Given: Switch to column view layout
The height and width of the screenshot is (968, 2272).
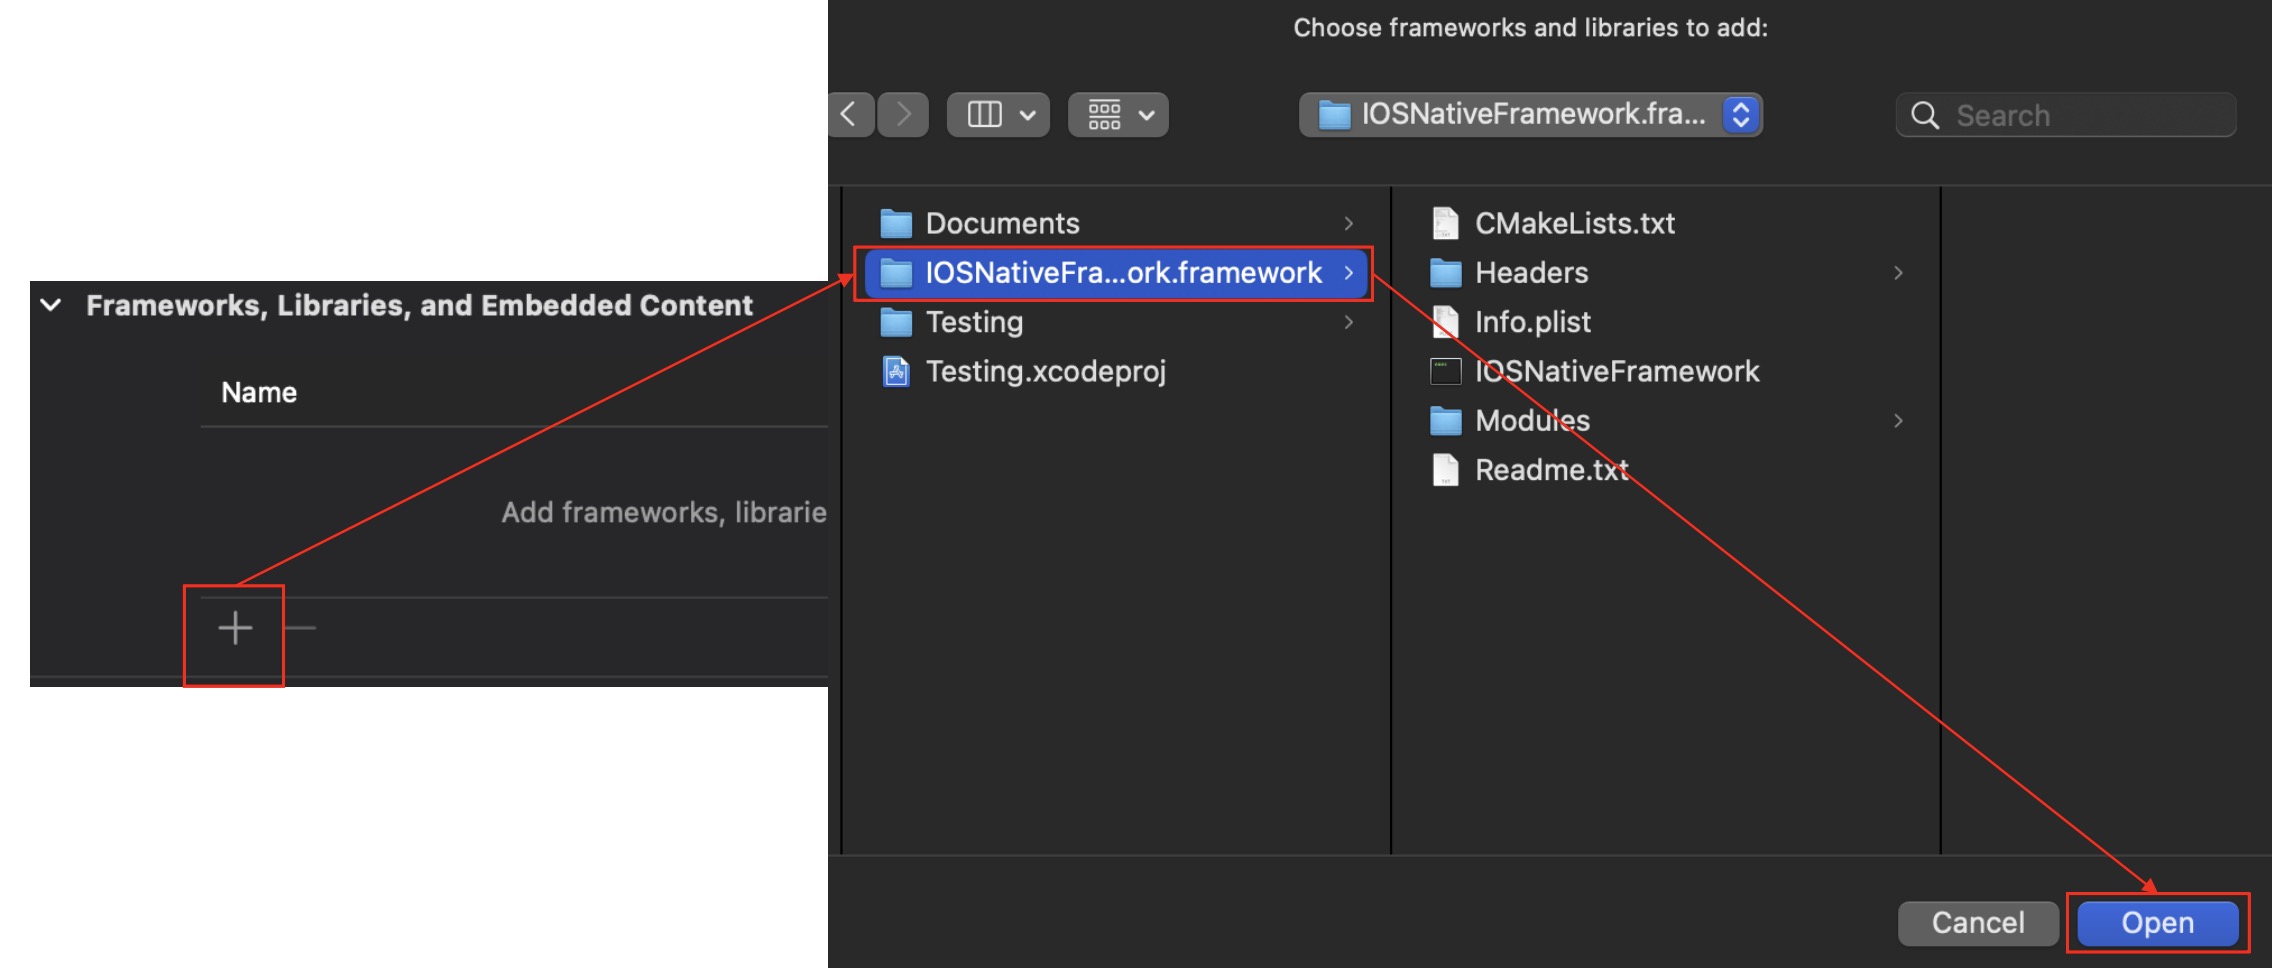Looking at the screenshot, I should click(x=985, y=114).
